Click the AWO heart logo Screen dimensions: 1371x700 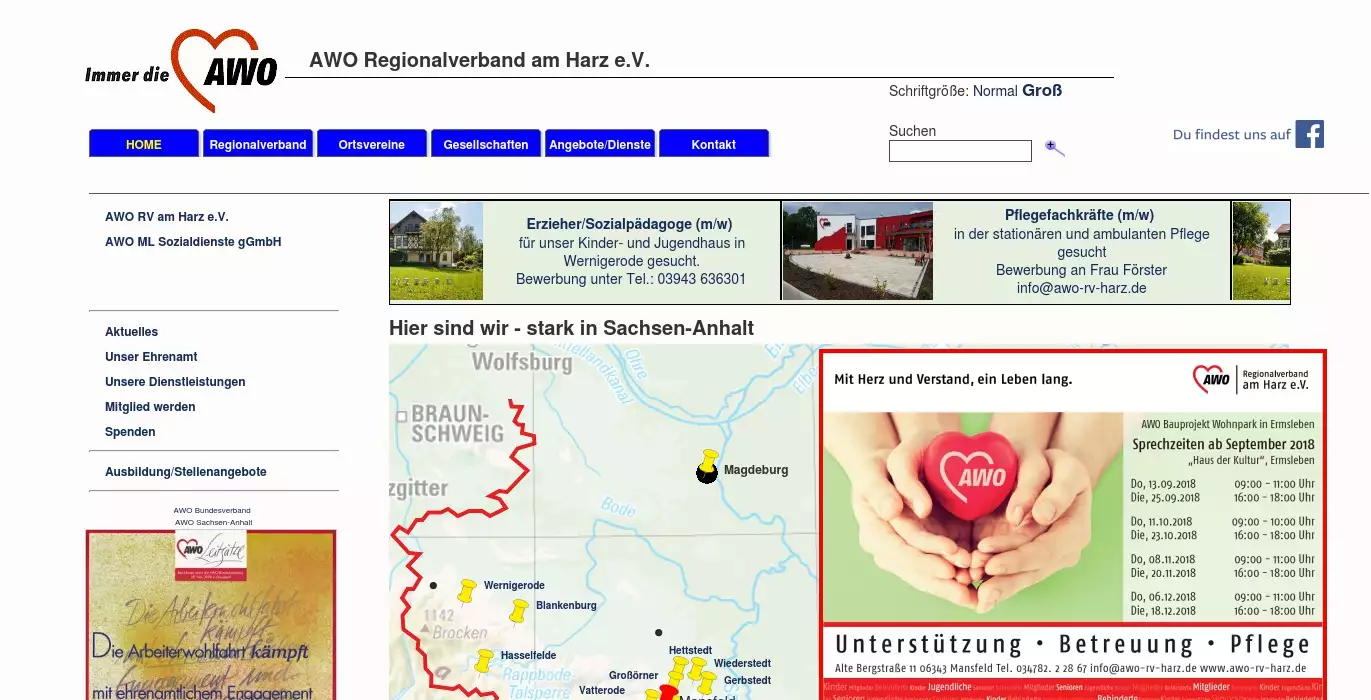click(x=225, y=70)
